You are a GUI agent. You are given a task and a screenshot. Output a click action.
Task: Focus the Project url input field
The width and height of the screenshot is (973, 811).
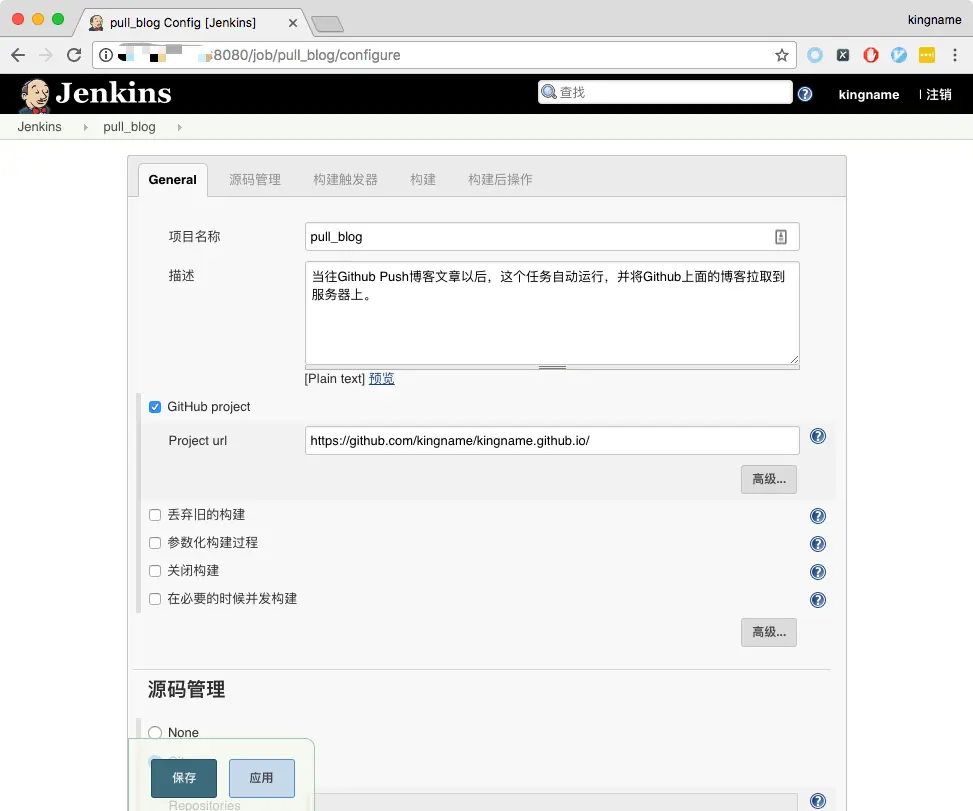coord(552,441)
